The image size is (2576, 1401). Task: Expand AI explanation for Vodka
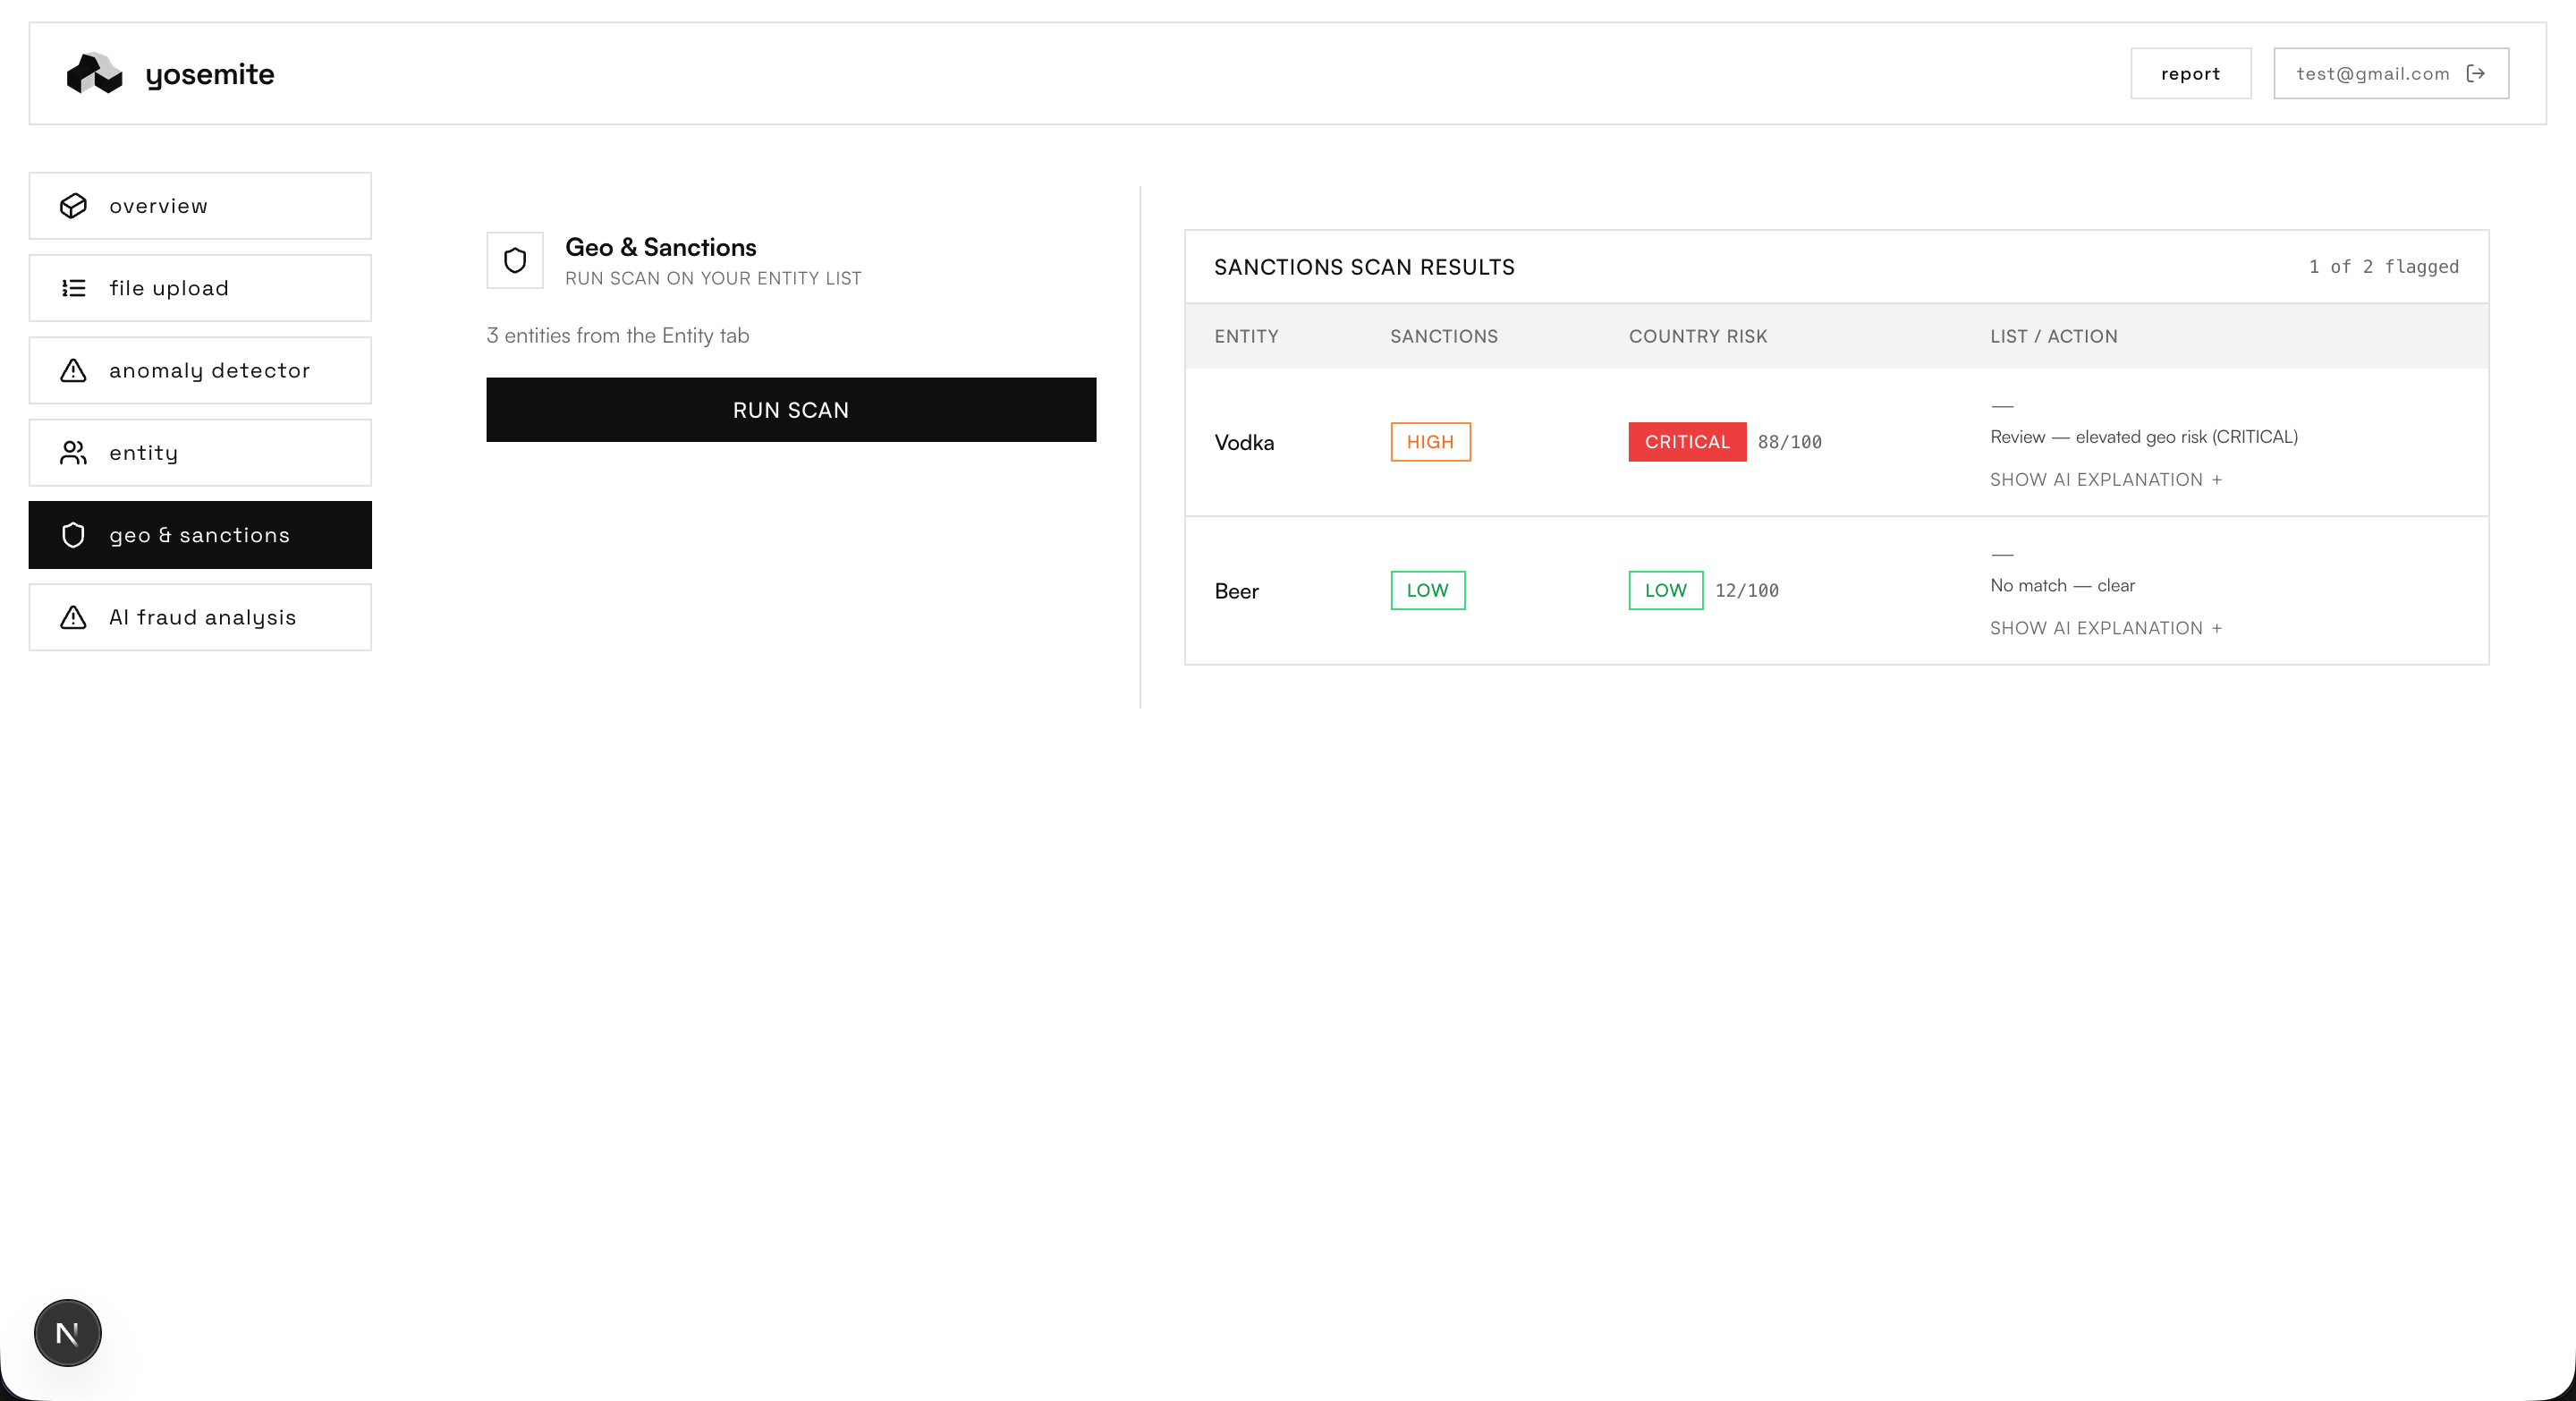2105,480
